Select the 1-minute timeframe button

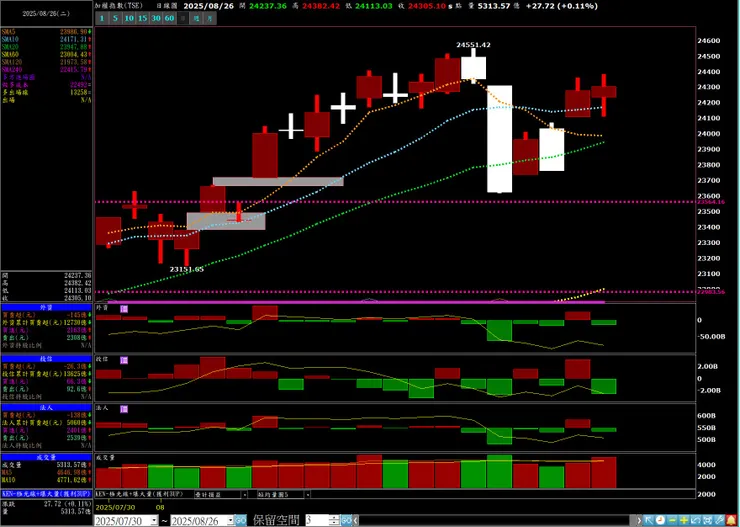102,18
